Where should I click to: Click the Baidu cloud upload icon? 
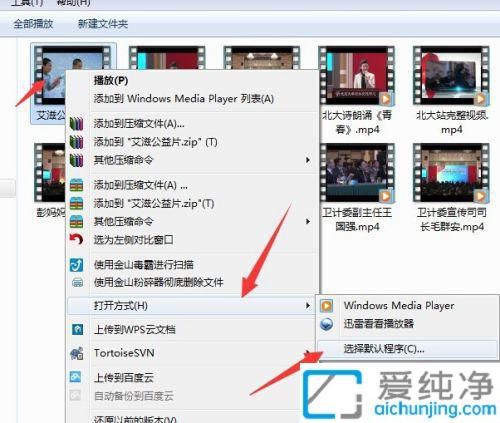coord(76,377)
